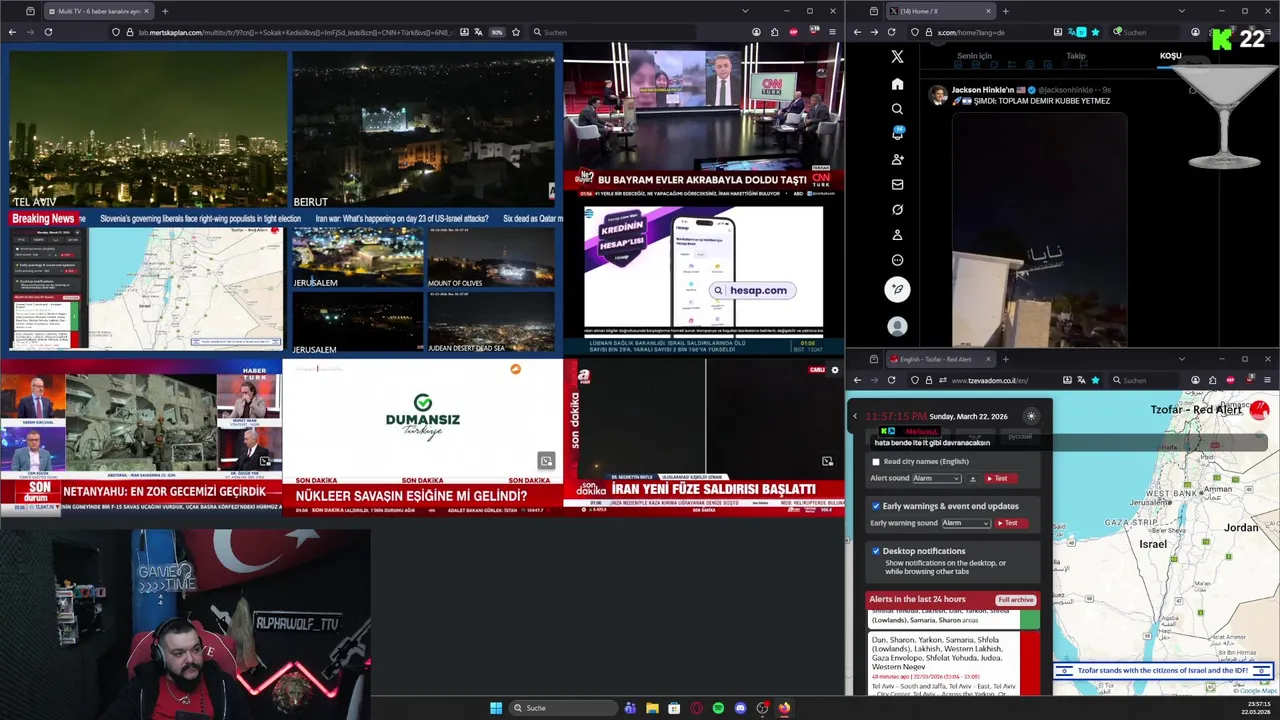Bookmark the X page with star icon
1280x720 pixels.
[x=1095, y=32]
